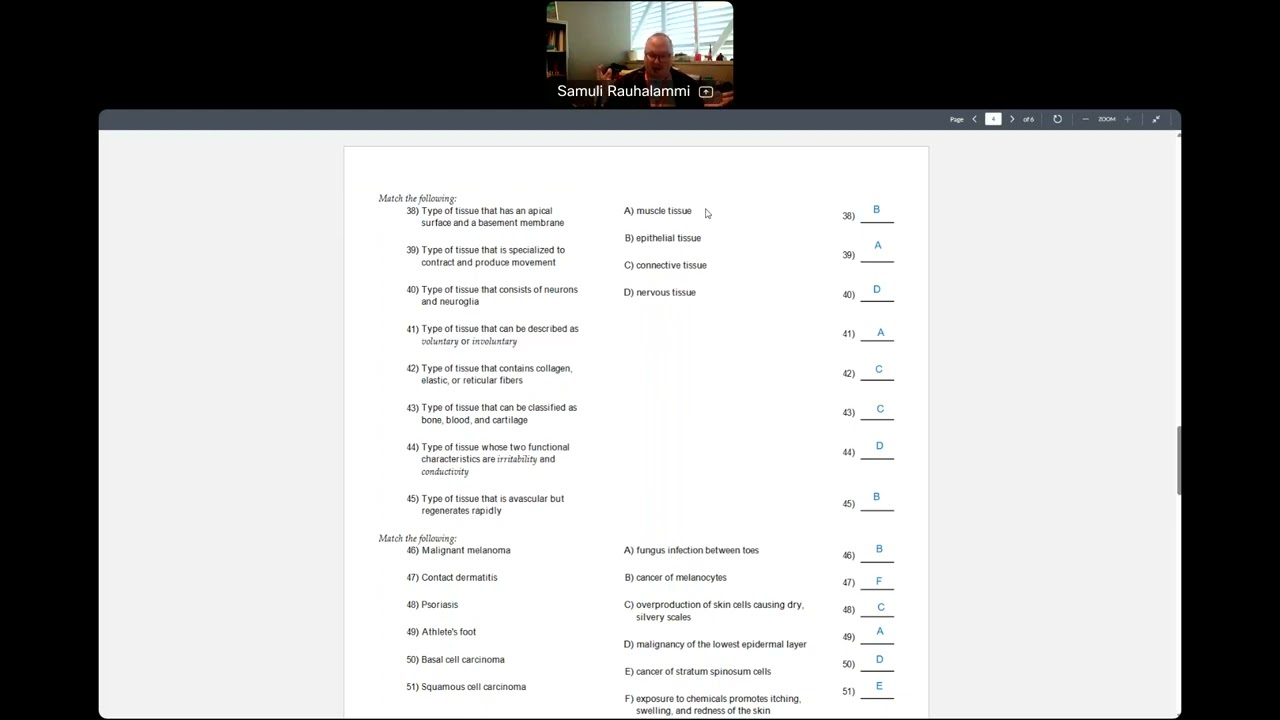
Task: Click 'E) cancer of stratum spinosum cells'
Action: pos(697,671)
